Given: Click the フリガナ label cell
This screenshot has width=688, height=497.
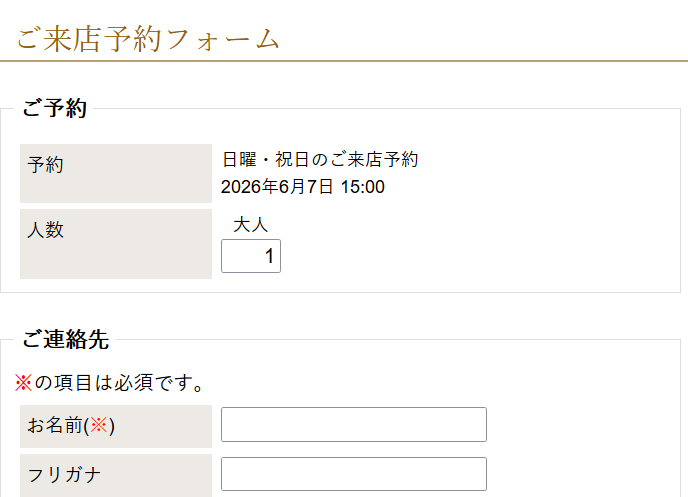Looking at the screenshot, I should [x=115, y=475].
